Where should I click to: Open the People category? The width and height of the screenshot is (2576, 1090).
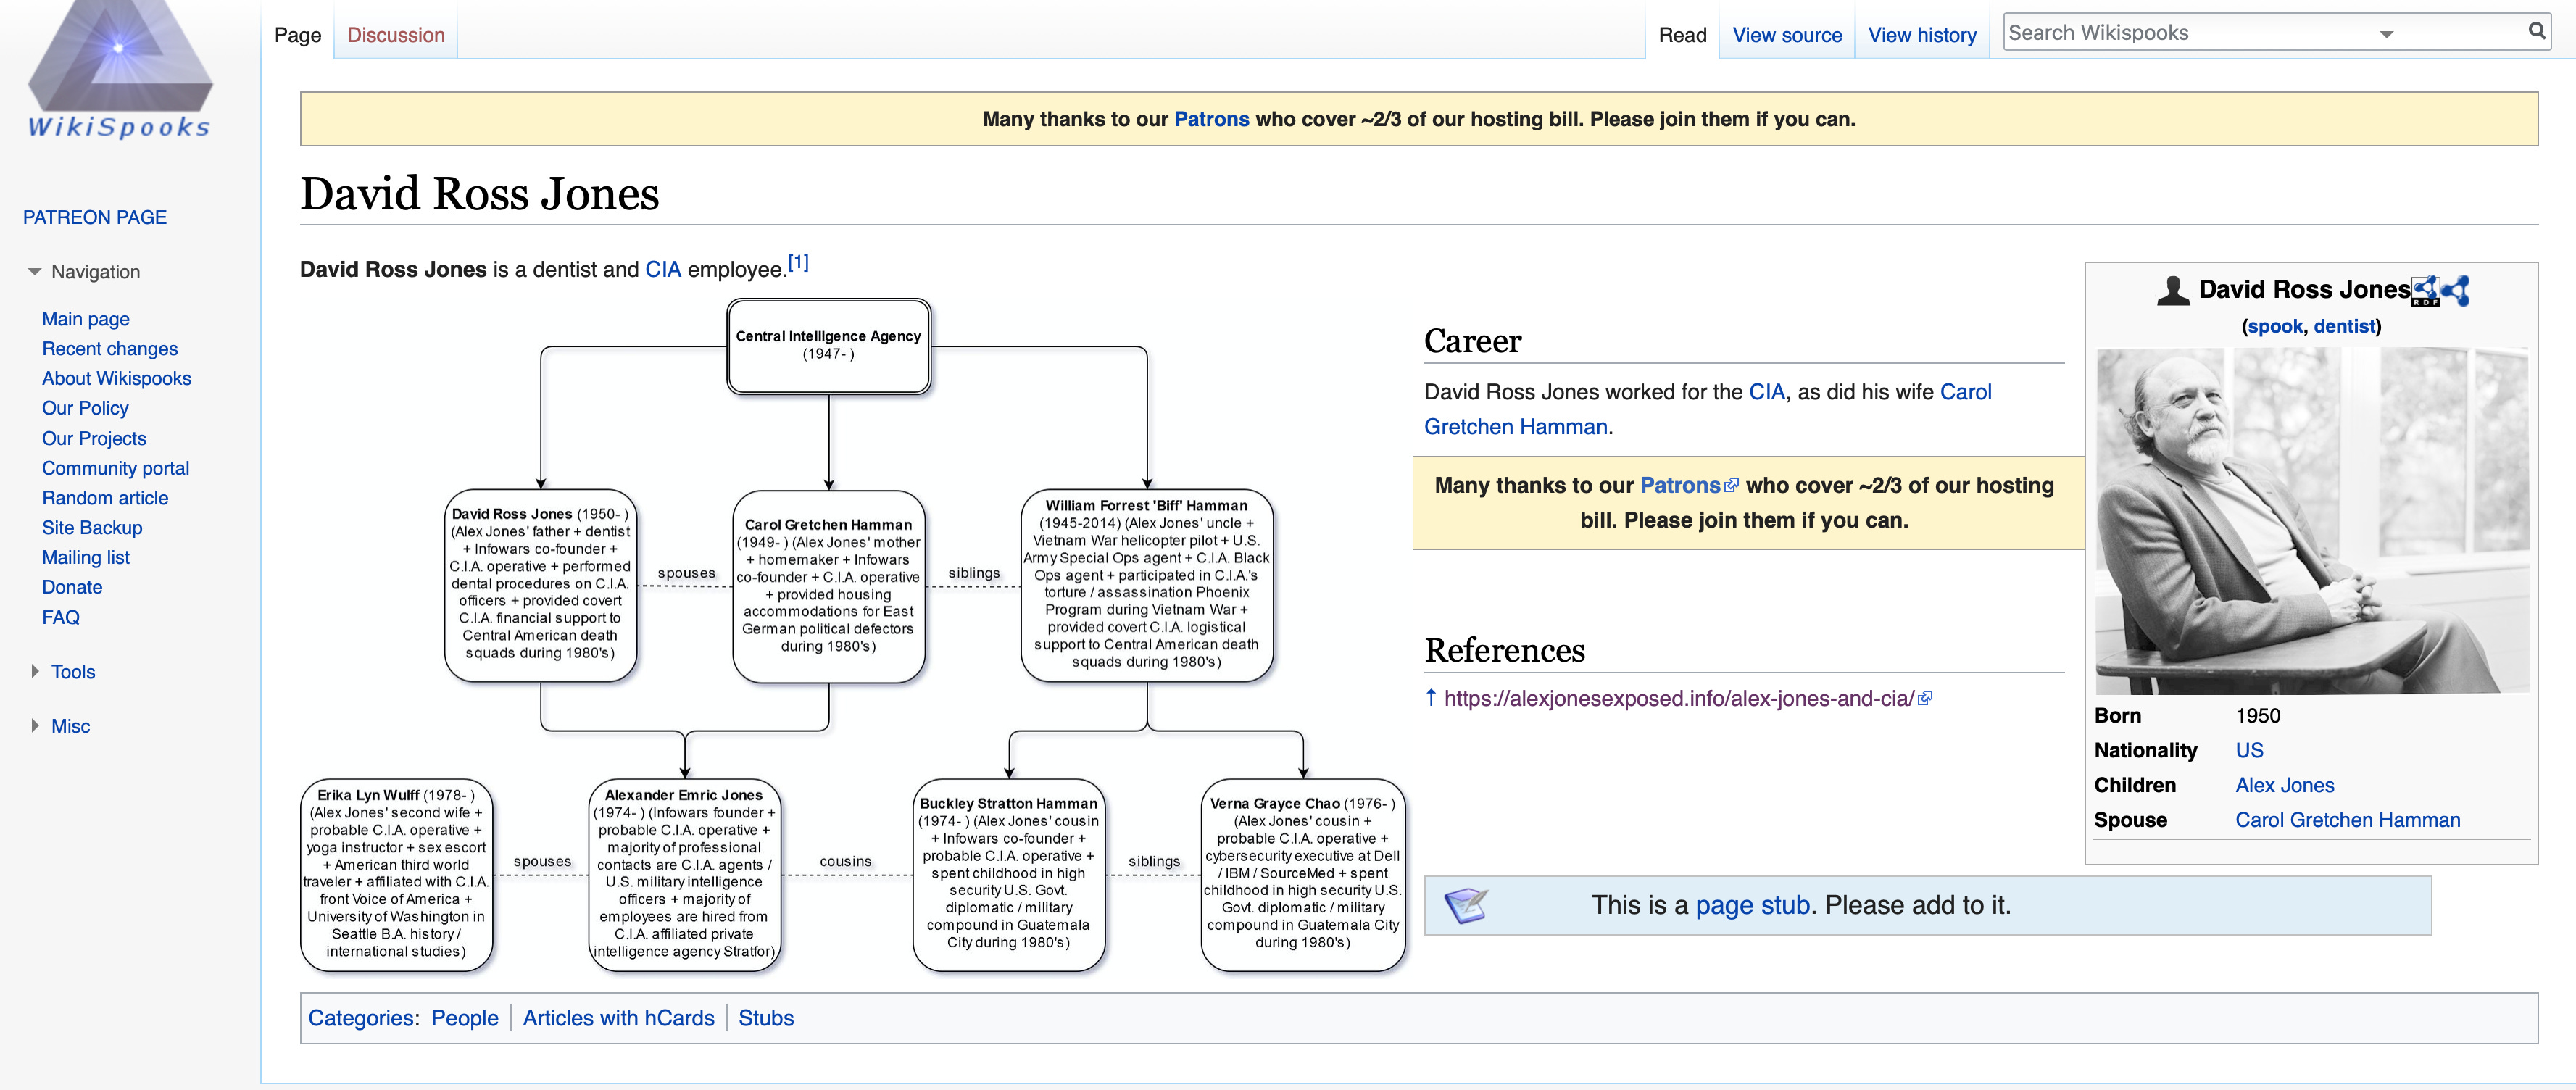pyautogui.click(x=465, y=1018)
